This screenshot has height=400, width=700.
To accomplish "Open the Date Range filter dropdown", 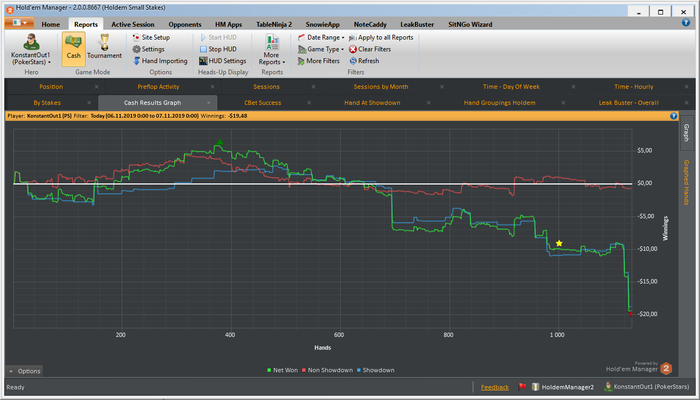I will (x=321, y=38).
